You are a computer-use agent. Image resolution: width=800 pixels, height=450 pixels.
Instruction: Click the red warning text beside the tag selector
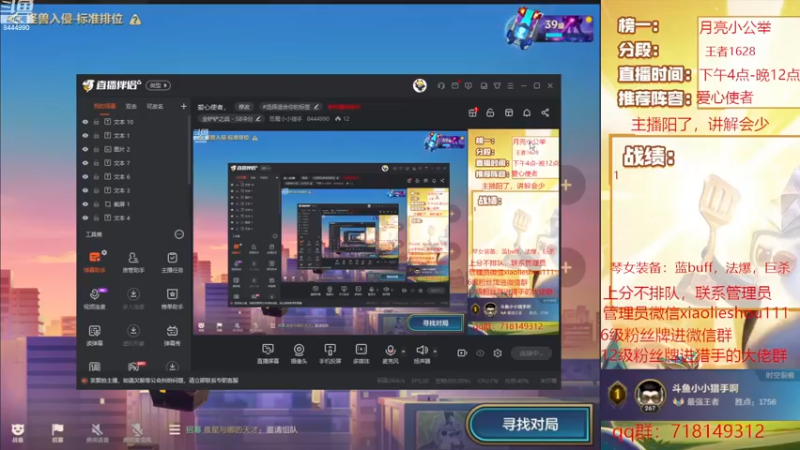coord(344,107)
